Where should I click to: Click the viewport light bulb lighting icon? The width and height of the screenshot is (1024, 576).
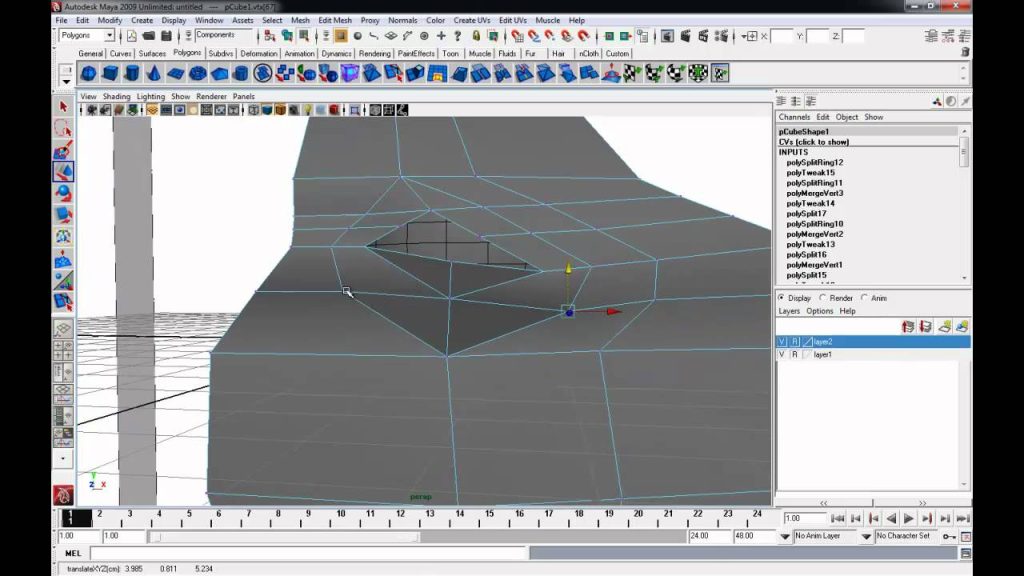coord(307,110)
